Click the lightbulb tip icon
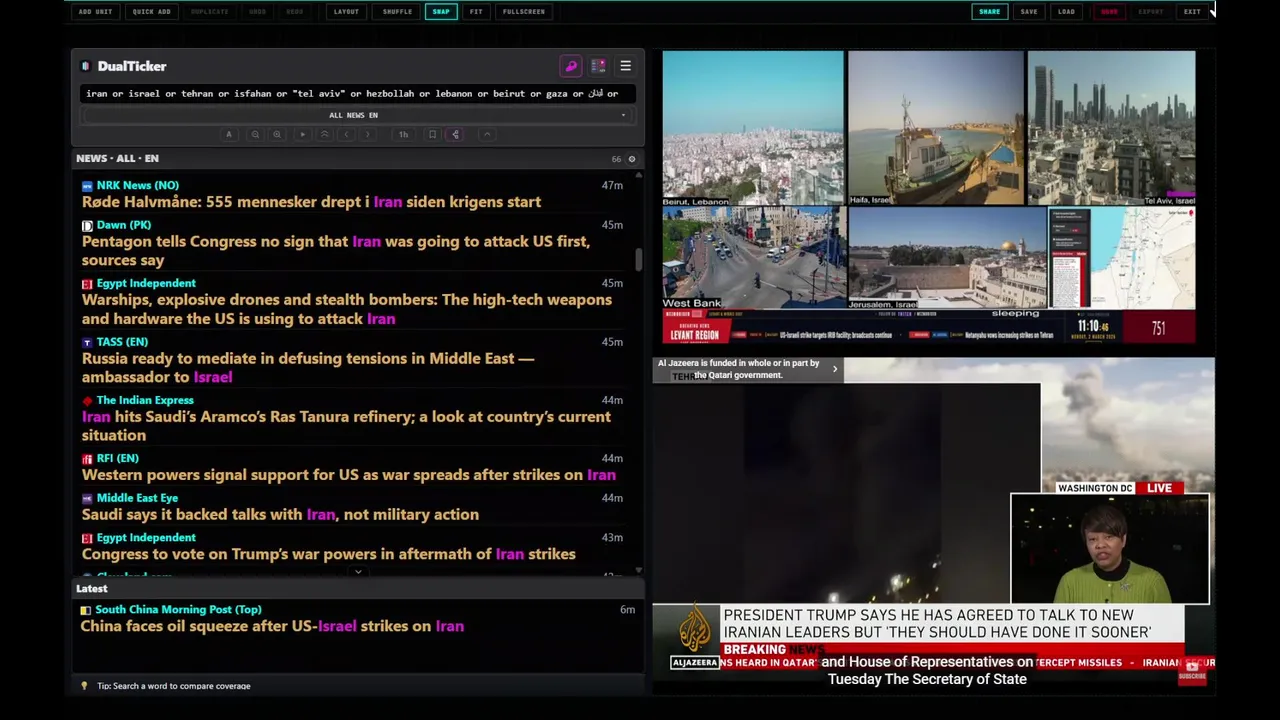The width and height of the screenshot is (1280, 720). tap(84, 686)
